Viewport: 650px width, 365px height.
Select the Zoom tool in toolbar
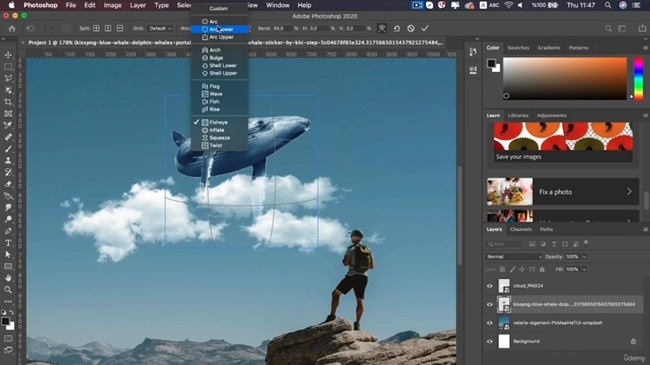pos(8,290)
